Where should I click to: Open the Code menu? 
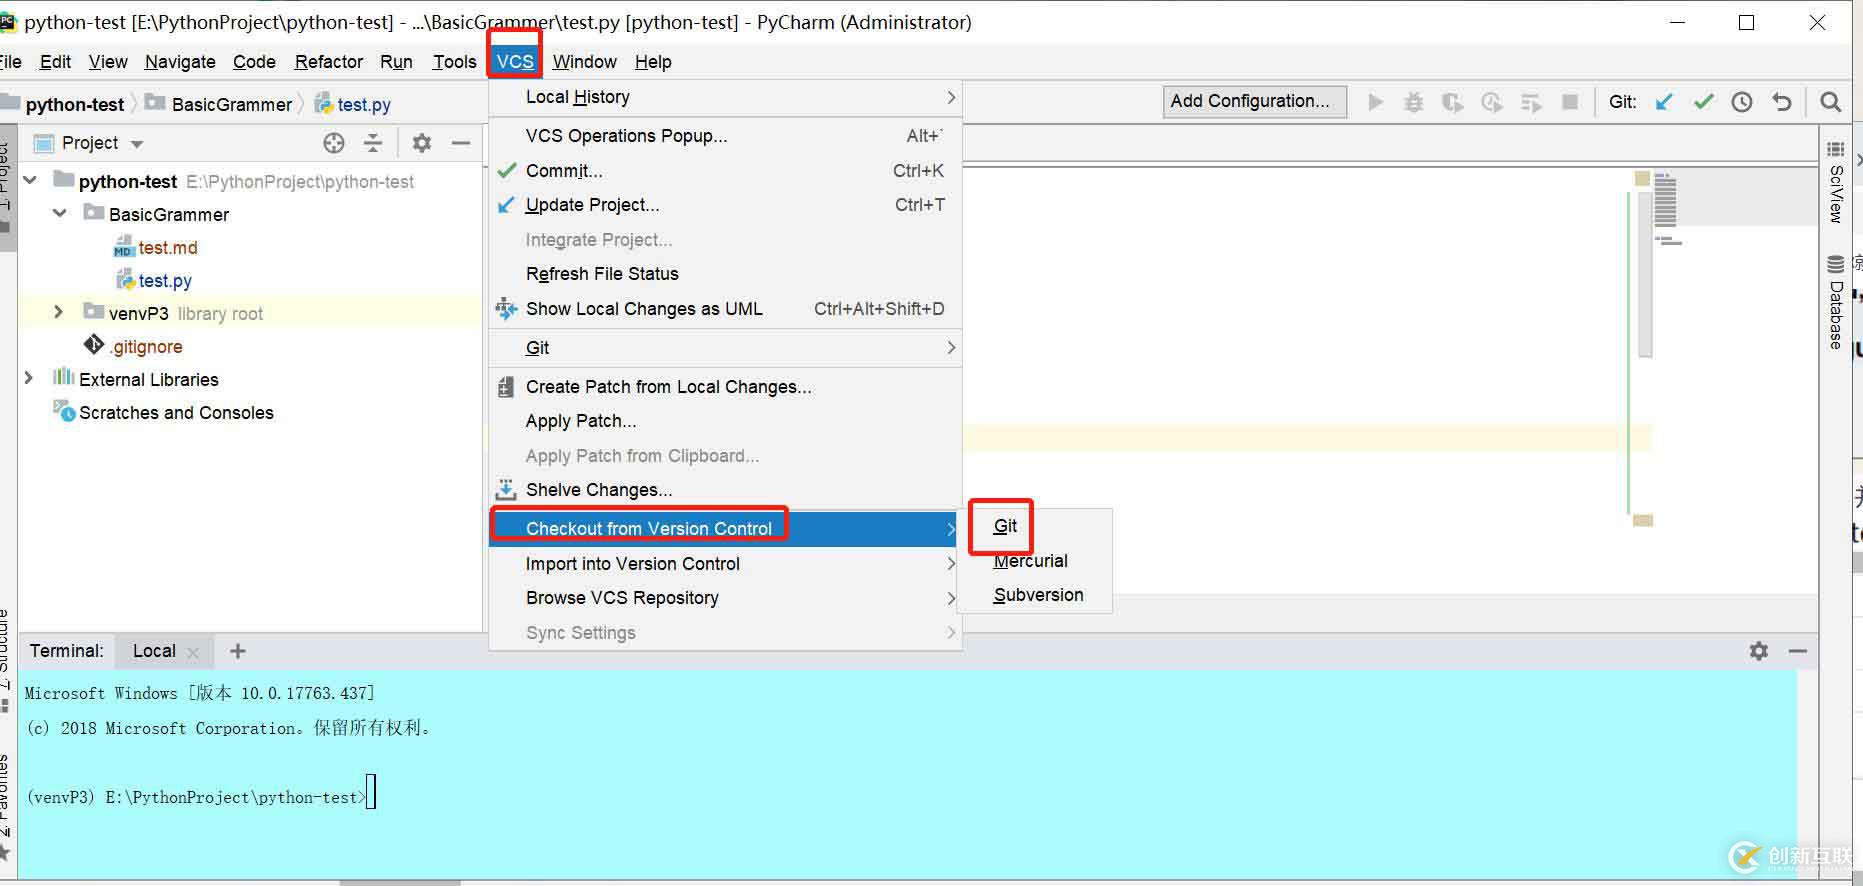254,62
